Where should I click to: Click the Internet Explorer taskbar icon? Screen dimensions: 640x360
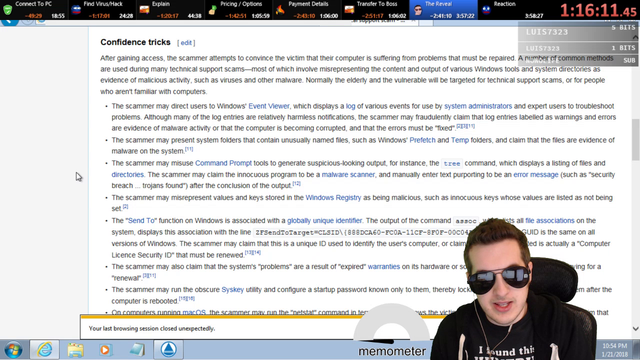pyautogui.click(x=44, y=350)
